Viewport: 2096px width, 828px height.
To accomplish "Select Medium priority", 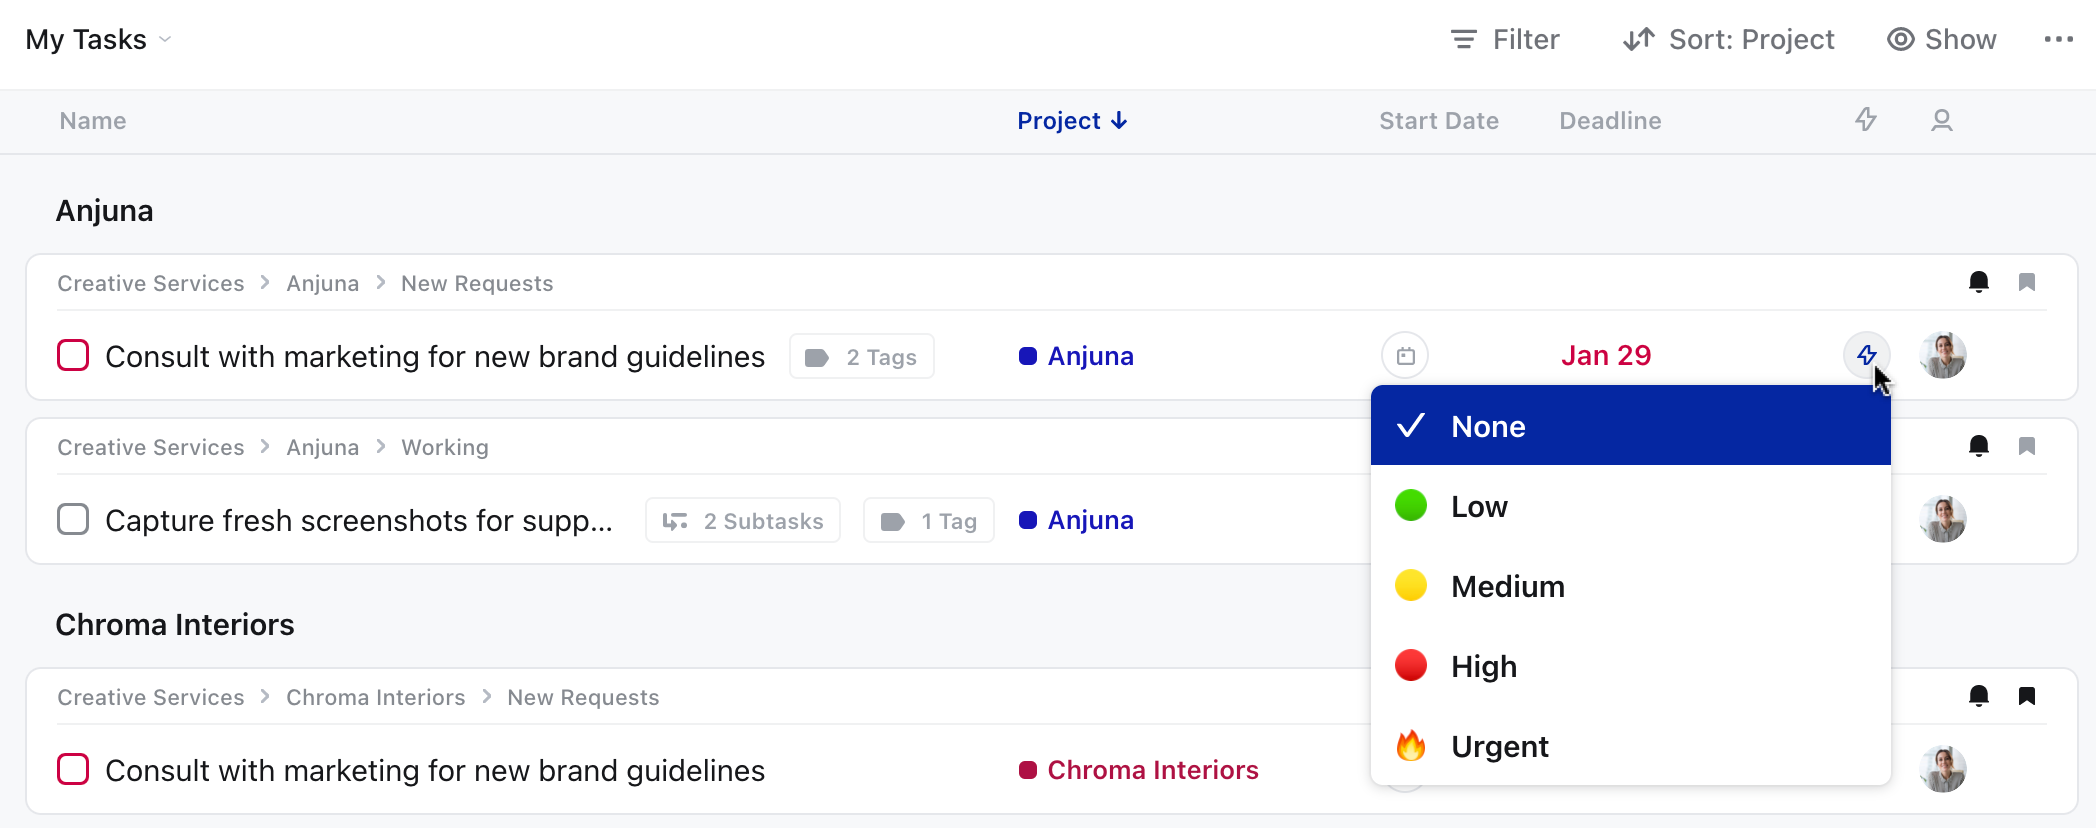I will [1630, 586].
